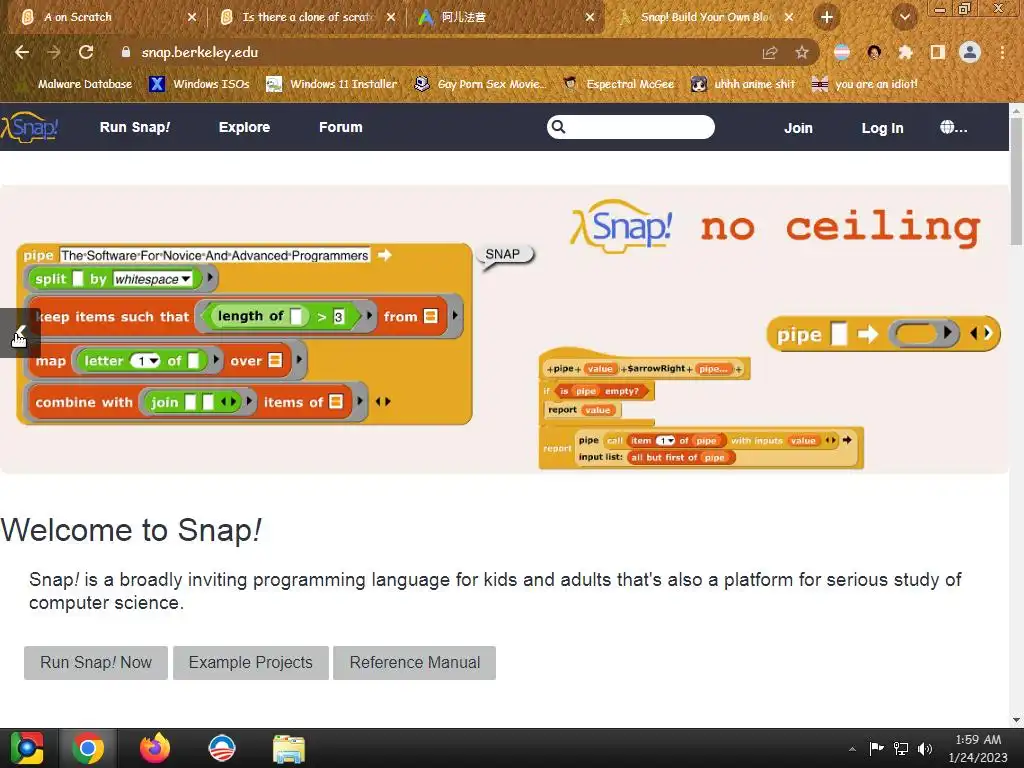Open the Chrome profile avatar
The image size is (1024, 768).
(x=970, y=52)
